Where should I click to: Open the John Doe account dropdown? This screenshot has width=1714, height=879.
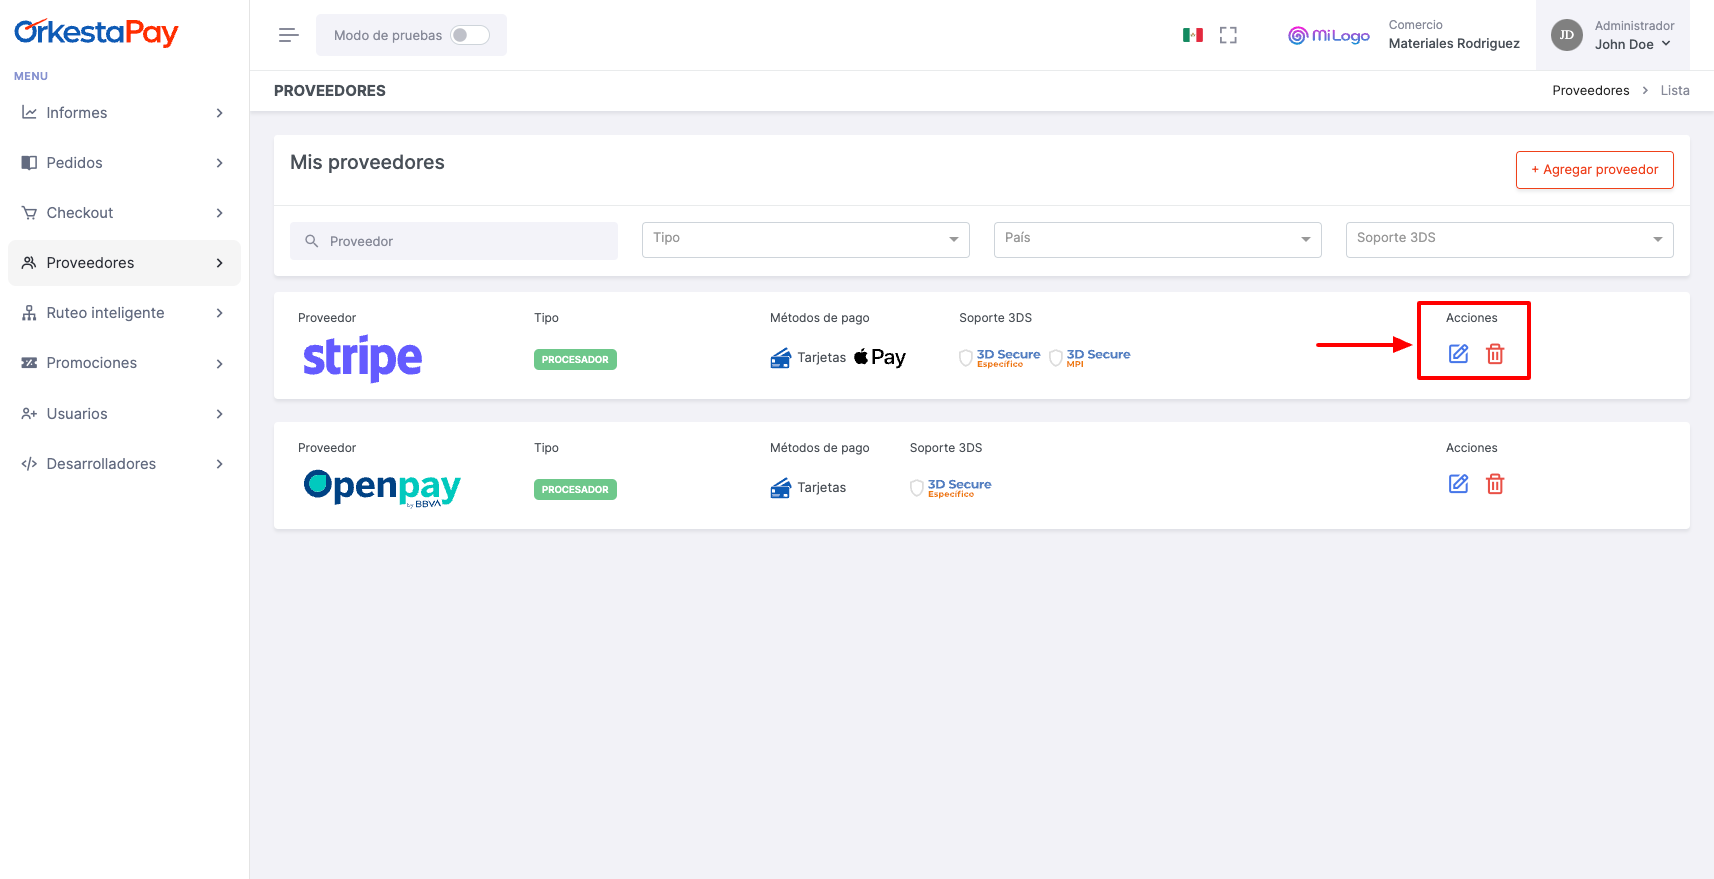1633,44
